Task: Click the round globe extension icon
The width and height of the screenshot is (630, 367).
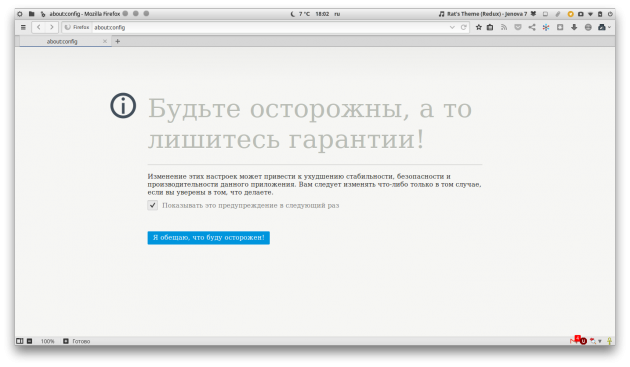Action: point(588,27)
